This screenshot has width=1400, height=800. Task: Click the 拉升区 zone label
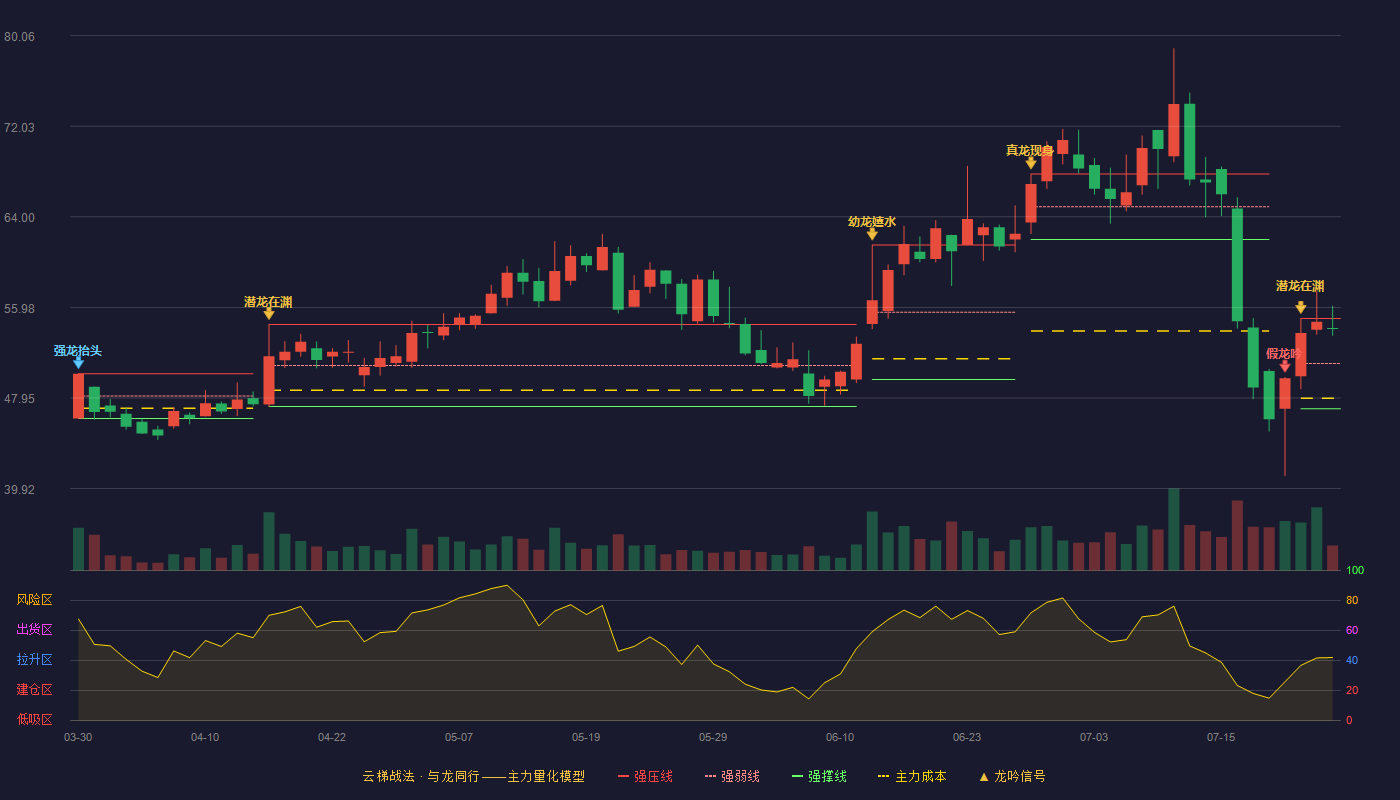[x=34, y=660]
